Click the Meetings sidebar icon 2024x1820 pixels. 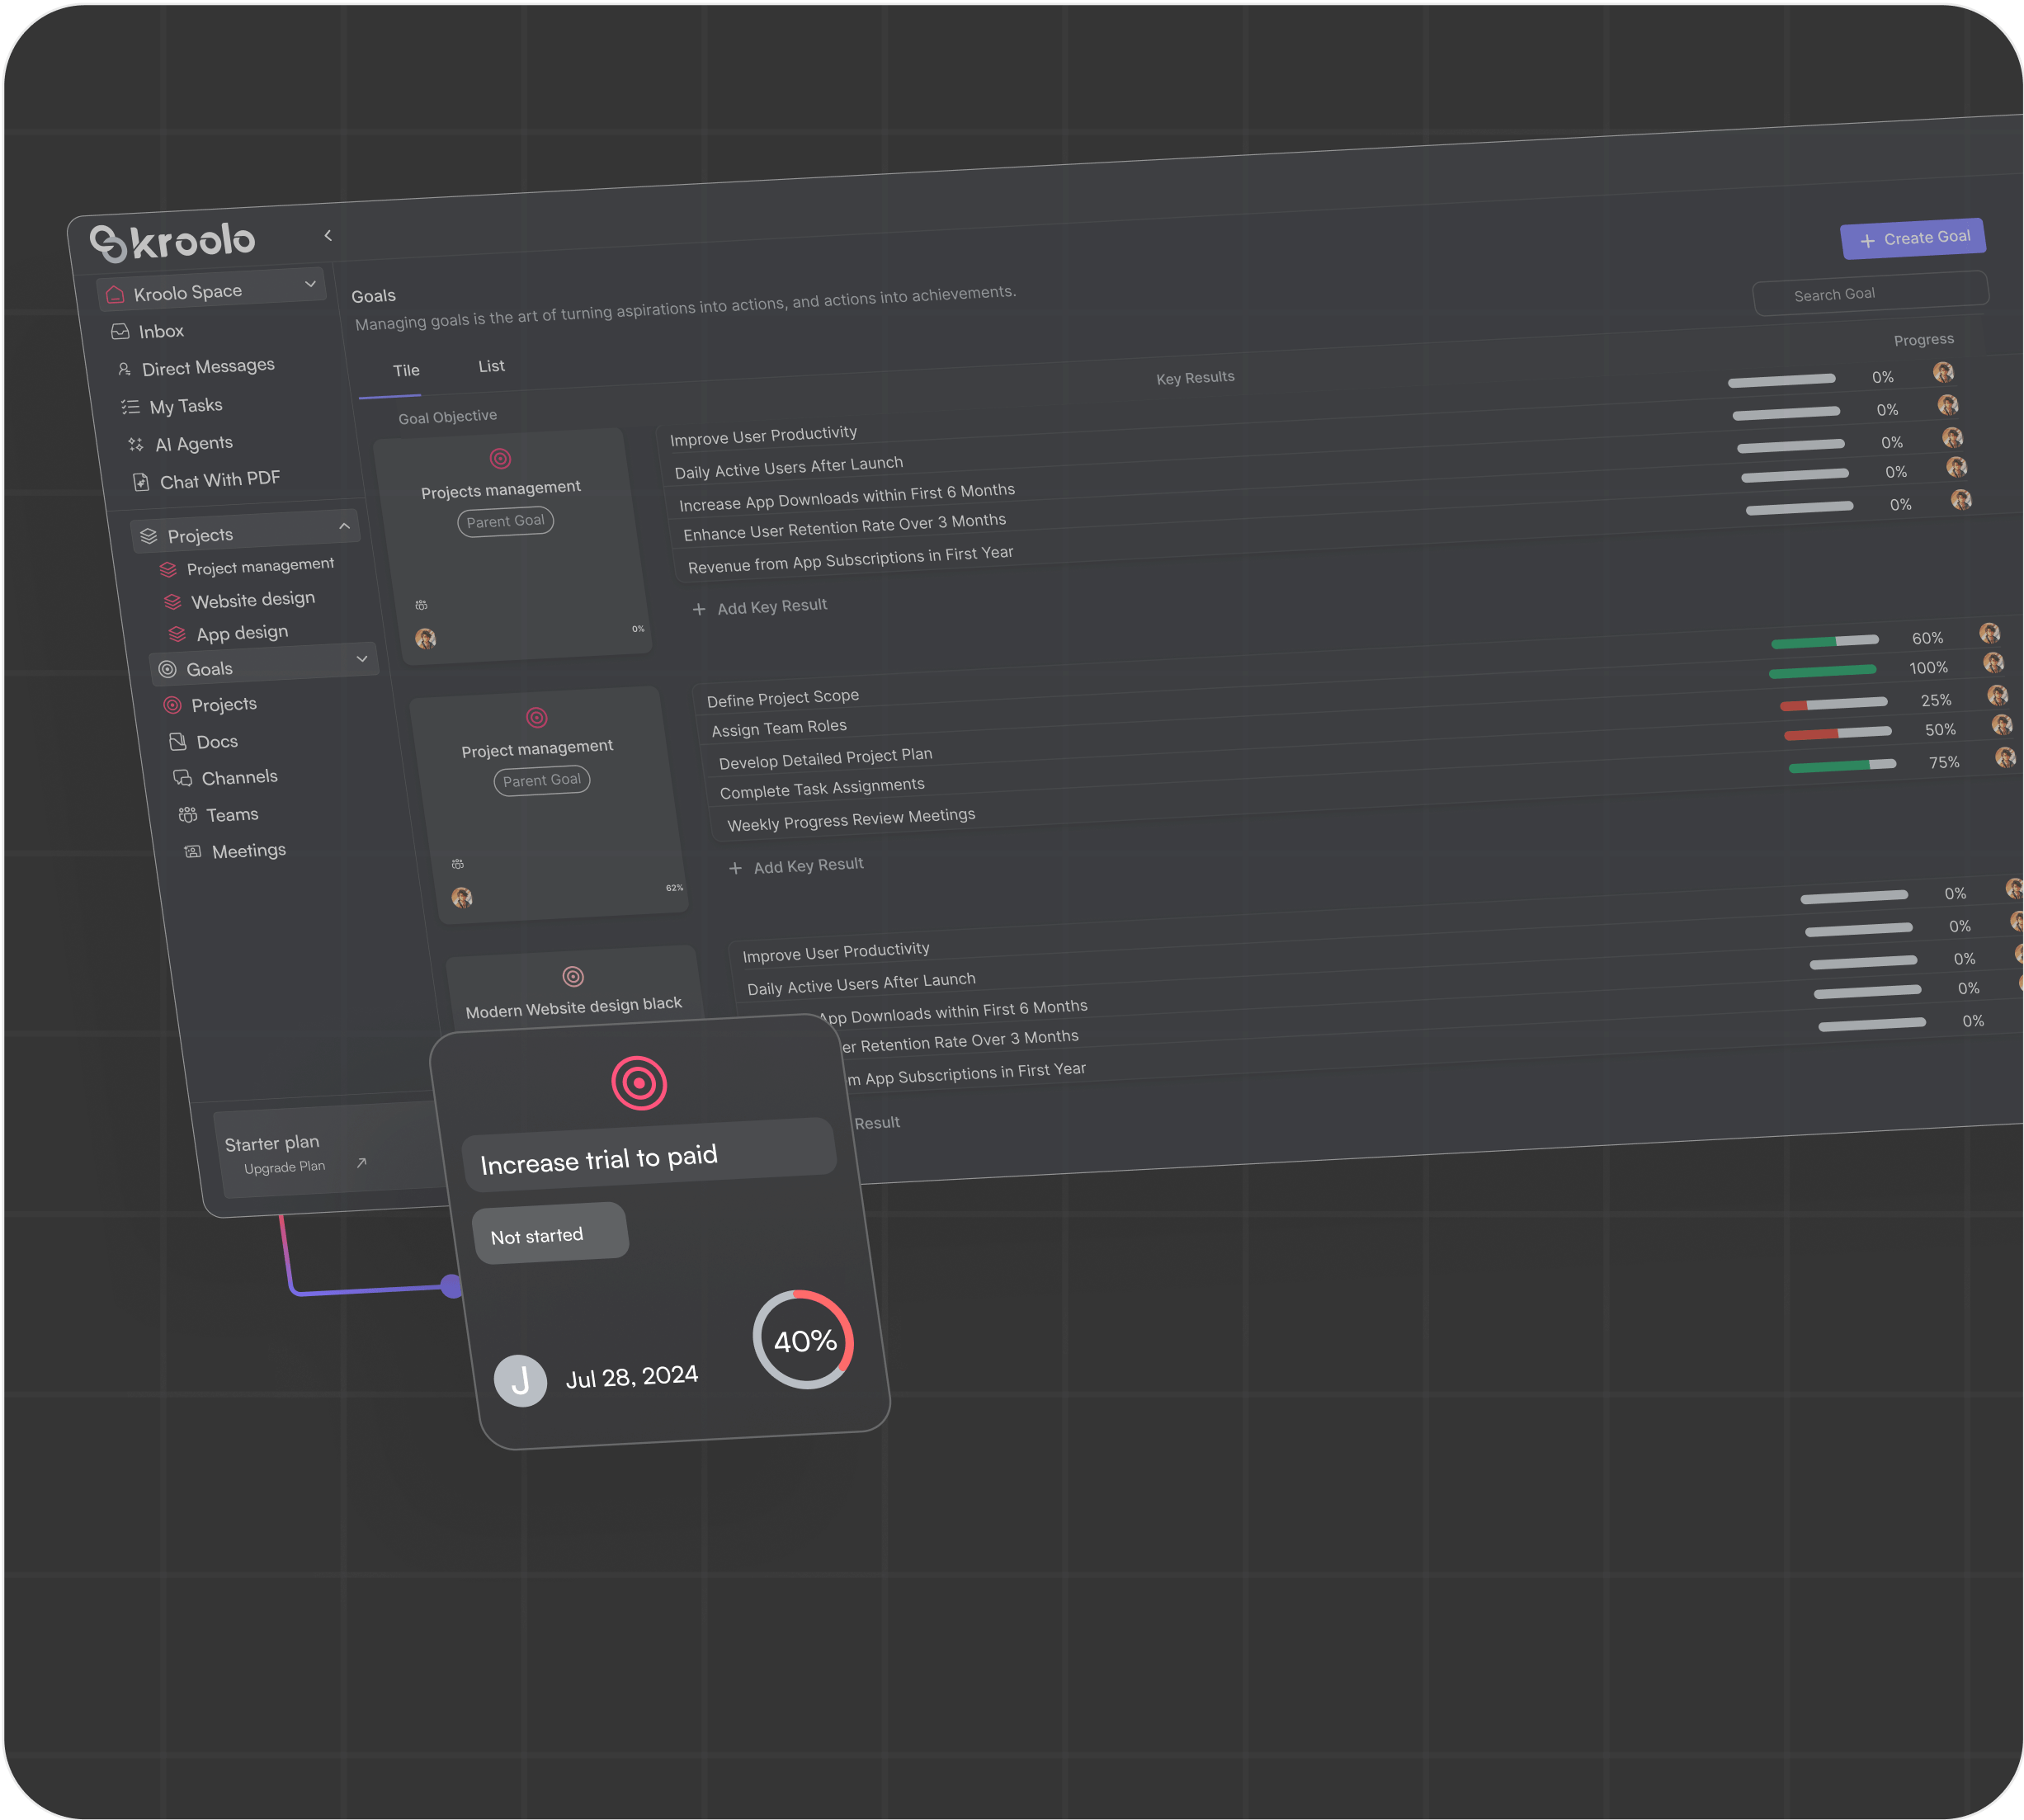point(193,852)
